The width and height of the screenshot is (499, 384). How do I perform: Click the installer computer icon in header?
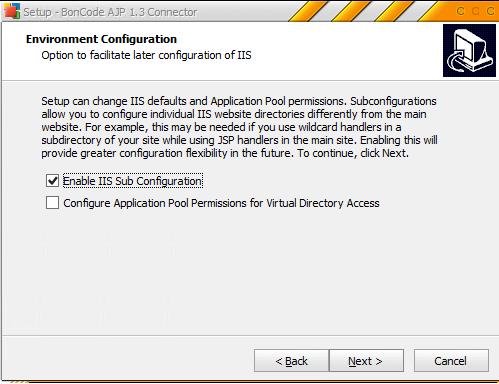[469, 50]
